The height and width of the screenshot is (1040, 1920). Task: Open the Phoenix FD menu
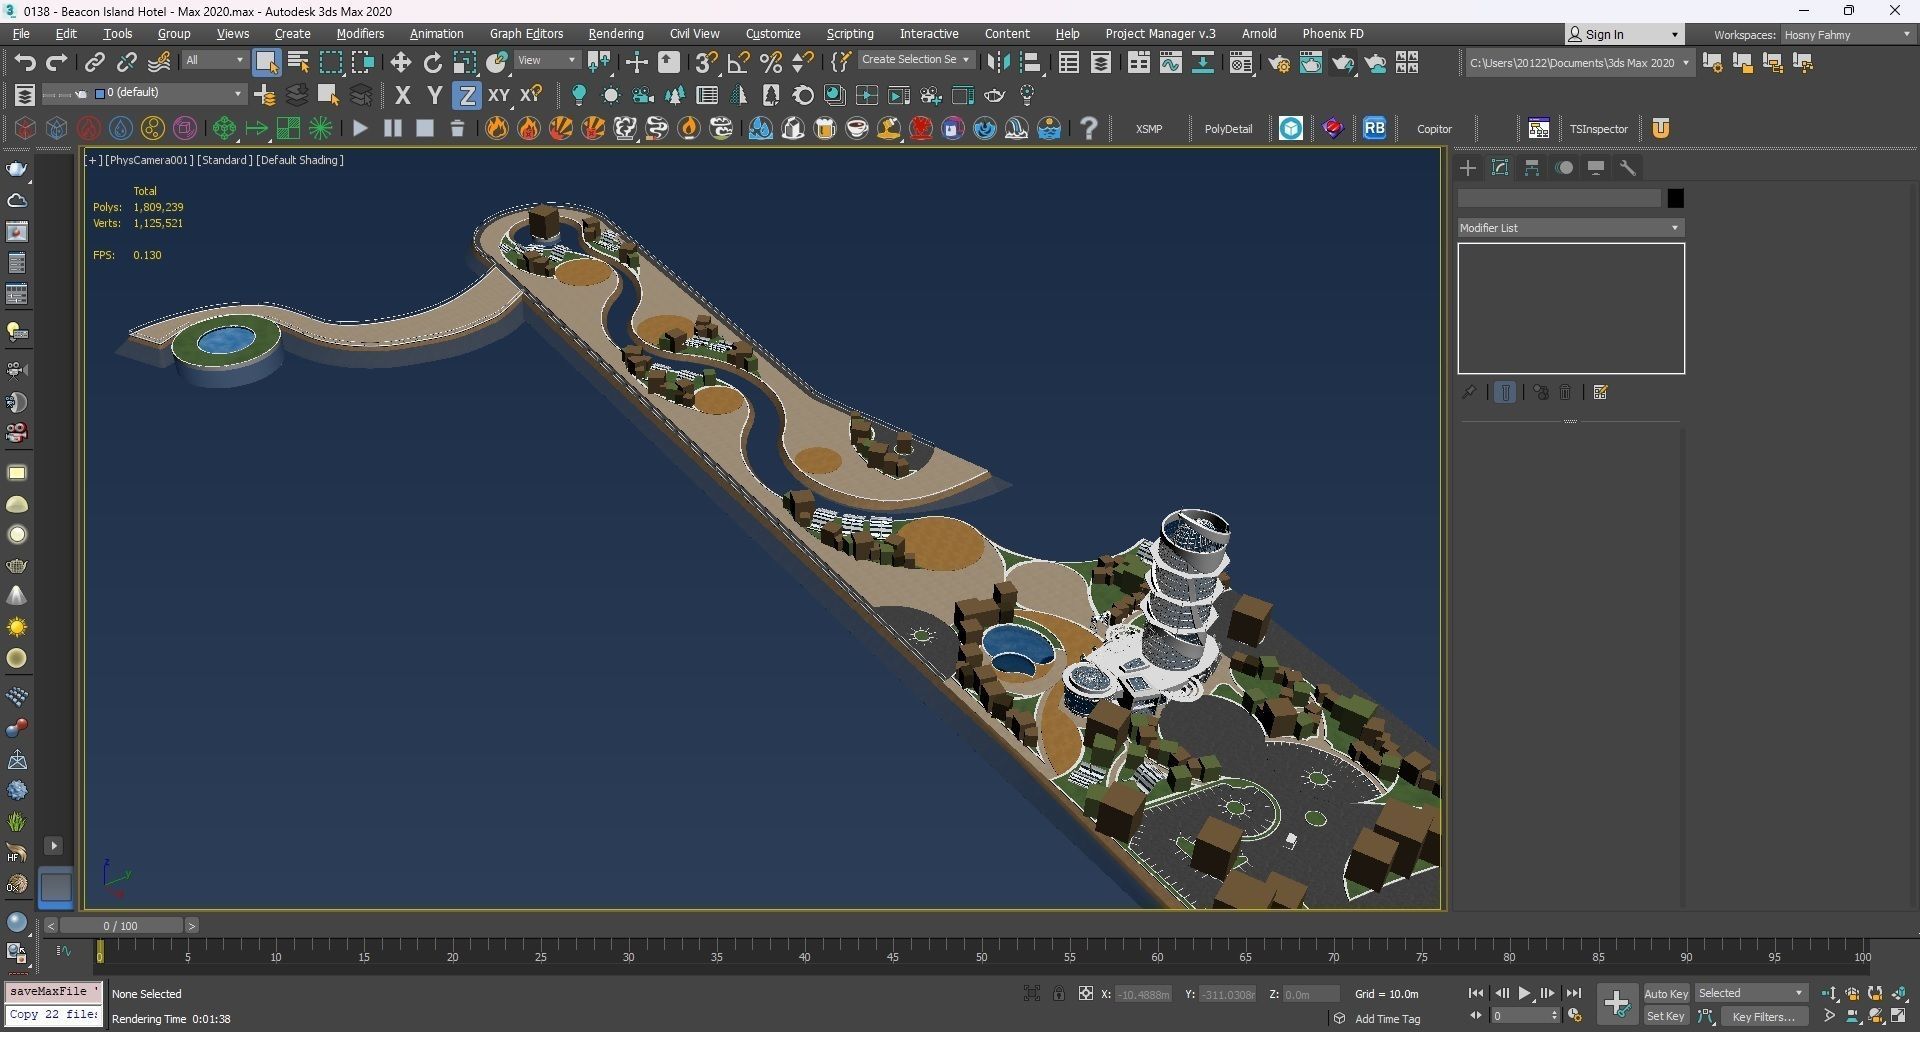(x=1332, y=34)
